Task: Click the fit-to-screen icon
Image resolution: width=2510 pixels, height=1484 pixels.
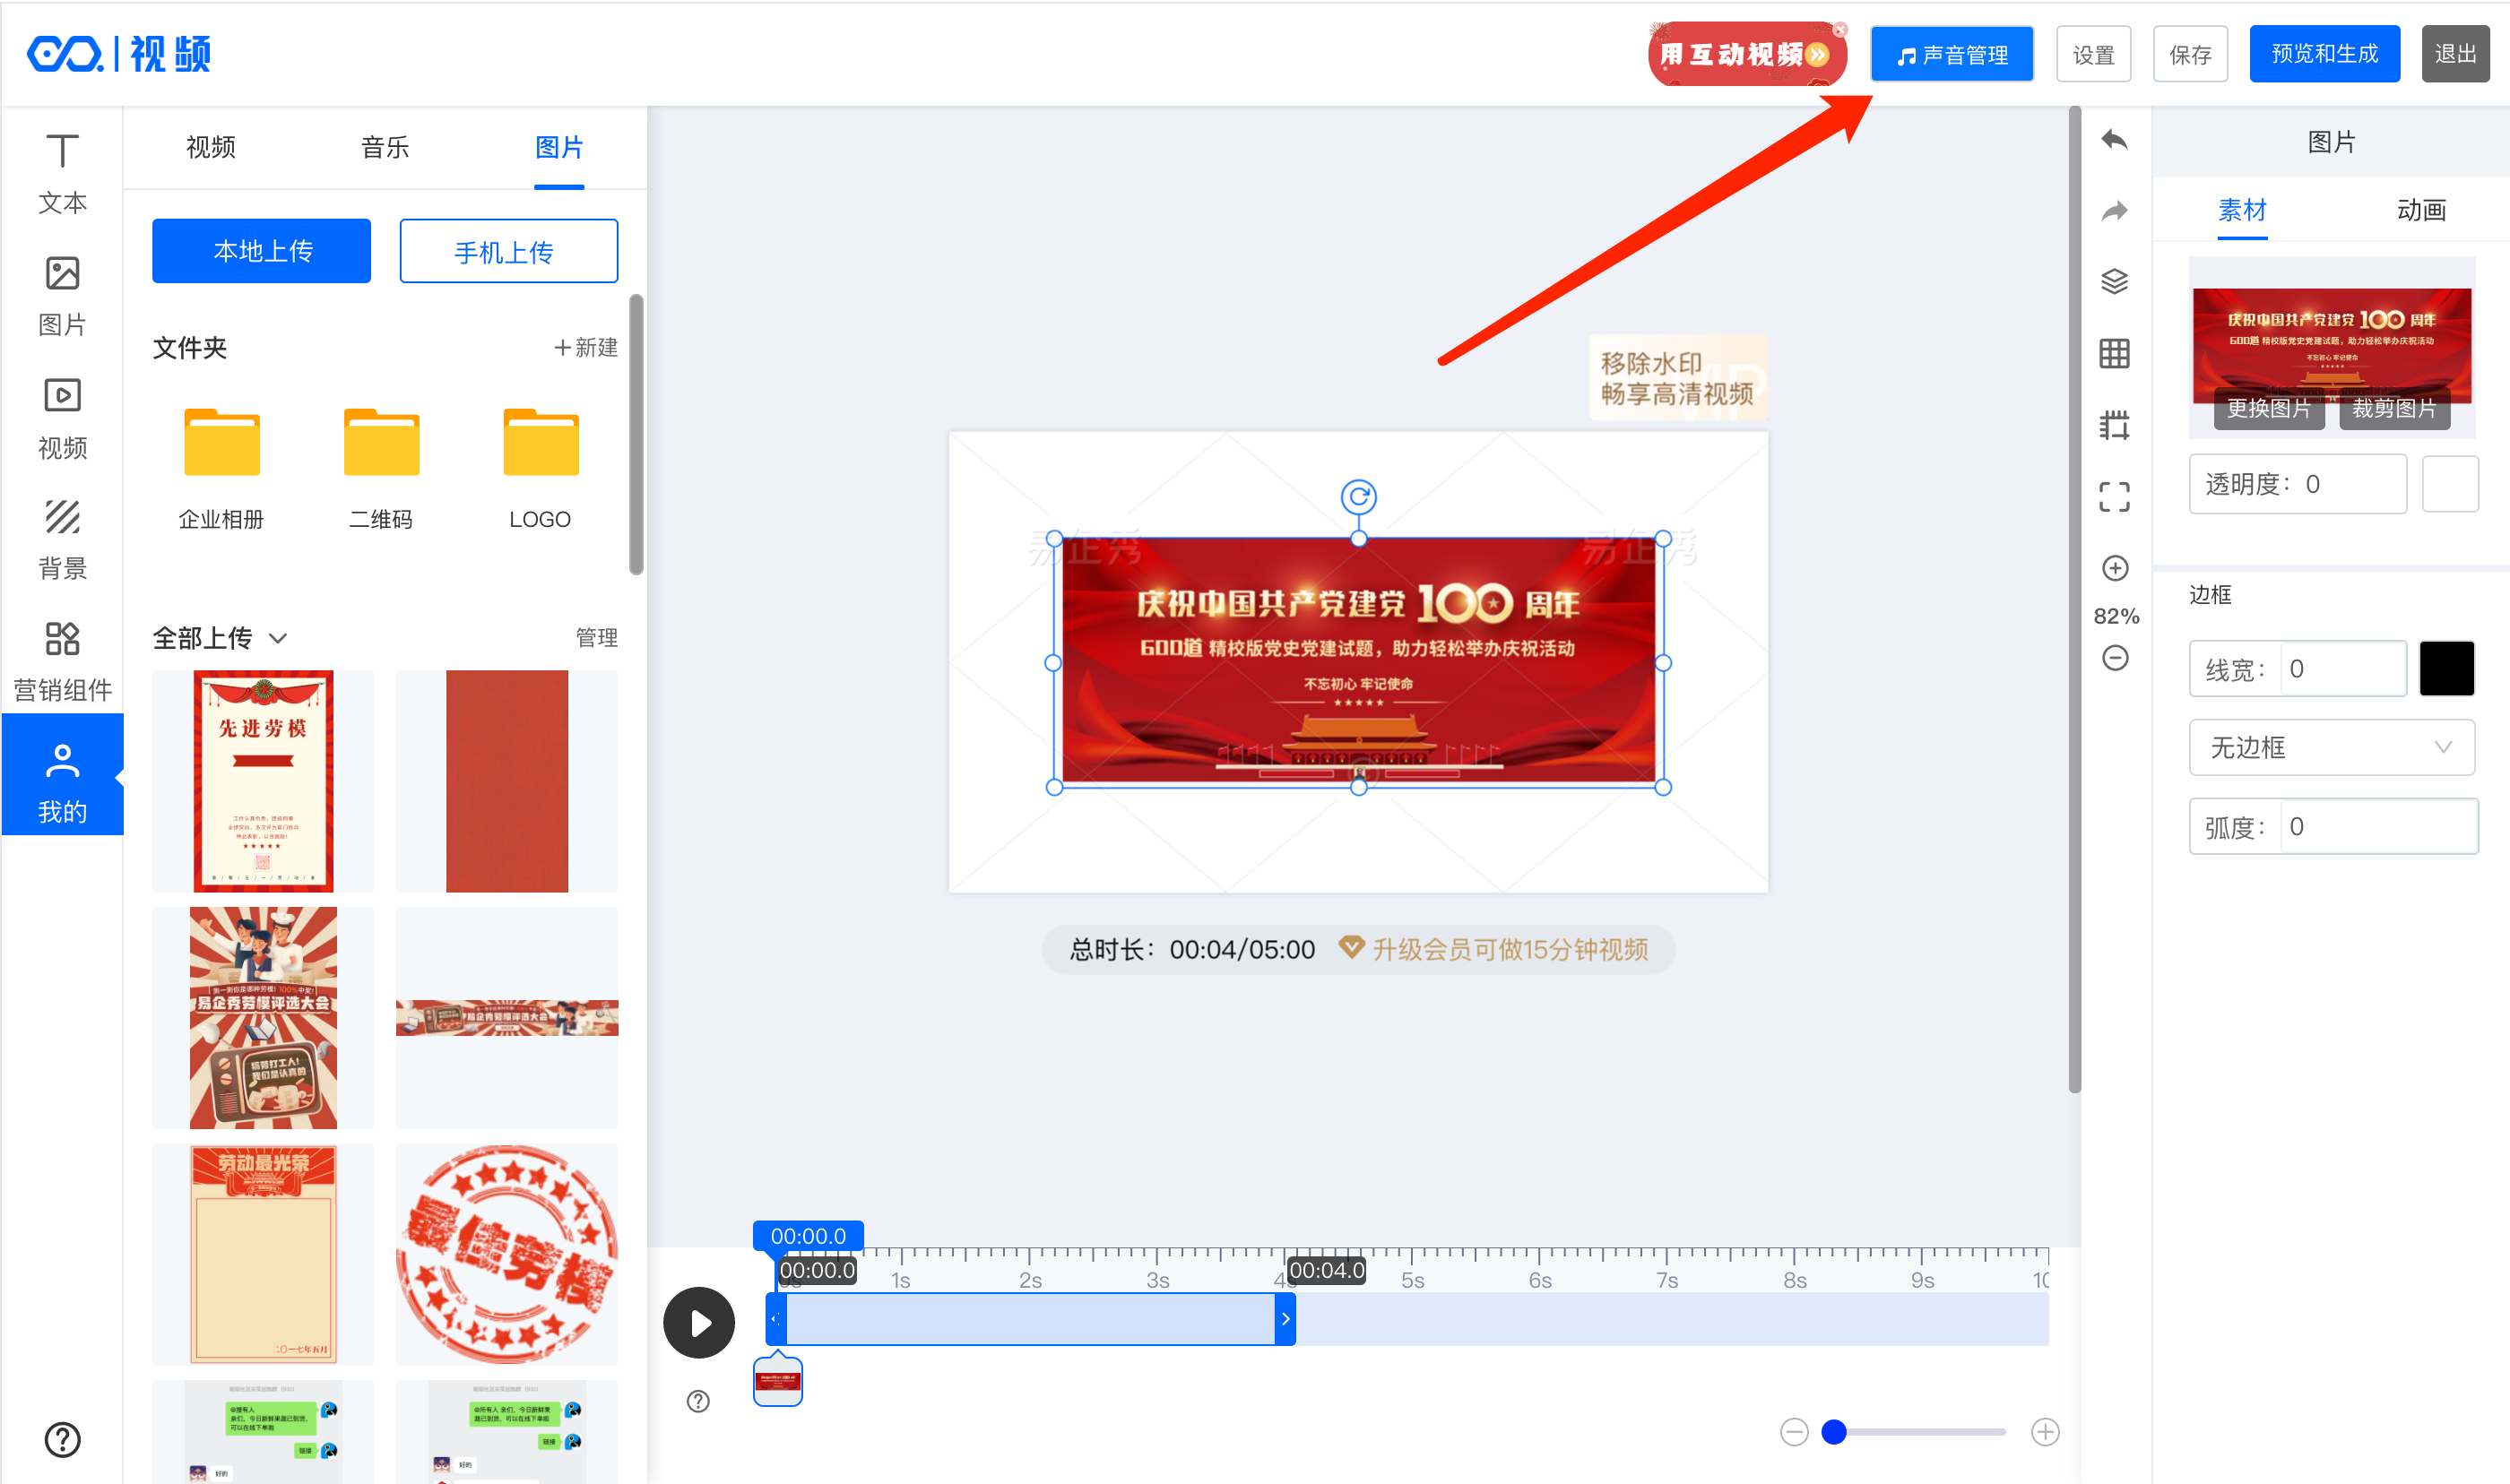Action: [x=2113, y=496]
